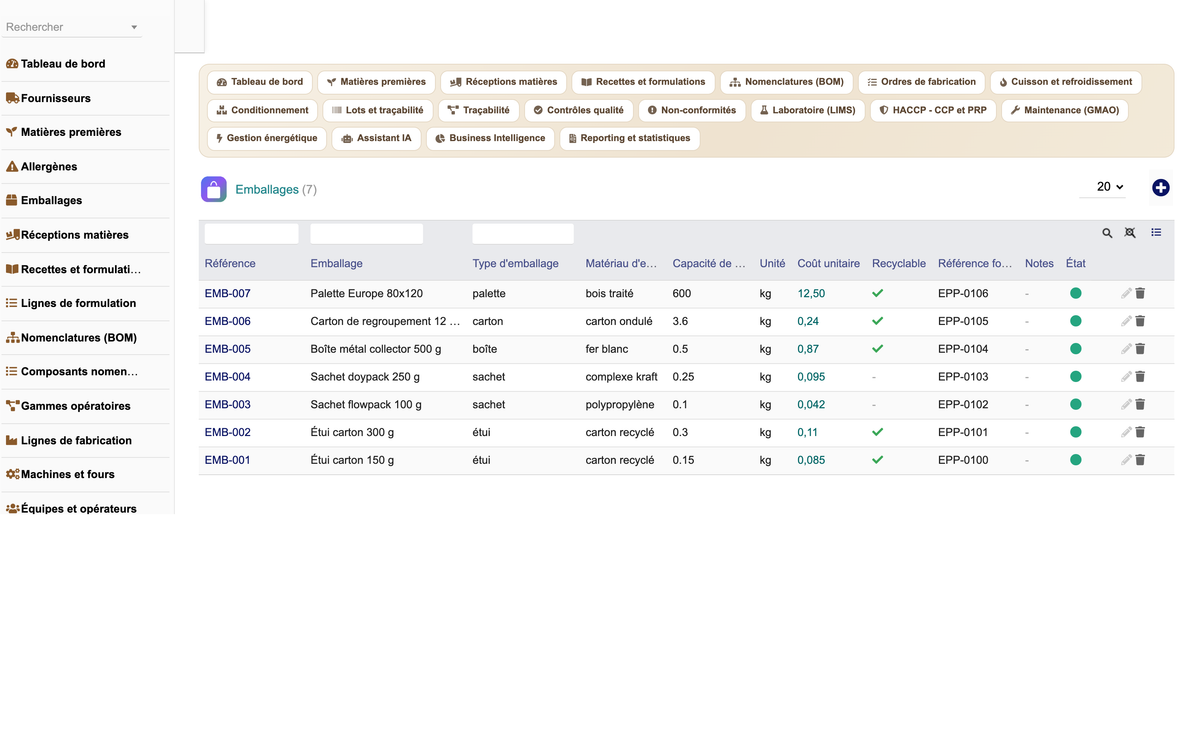1200x743 pixels.
Task: Sort by the Référence column header
Action: point(230,264)
